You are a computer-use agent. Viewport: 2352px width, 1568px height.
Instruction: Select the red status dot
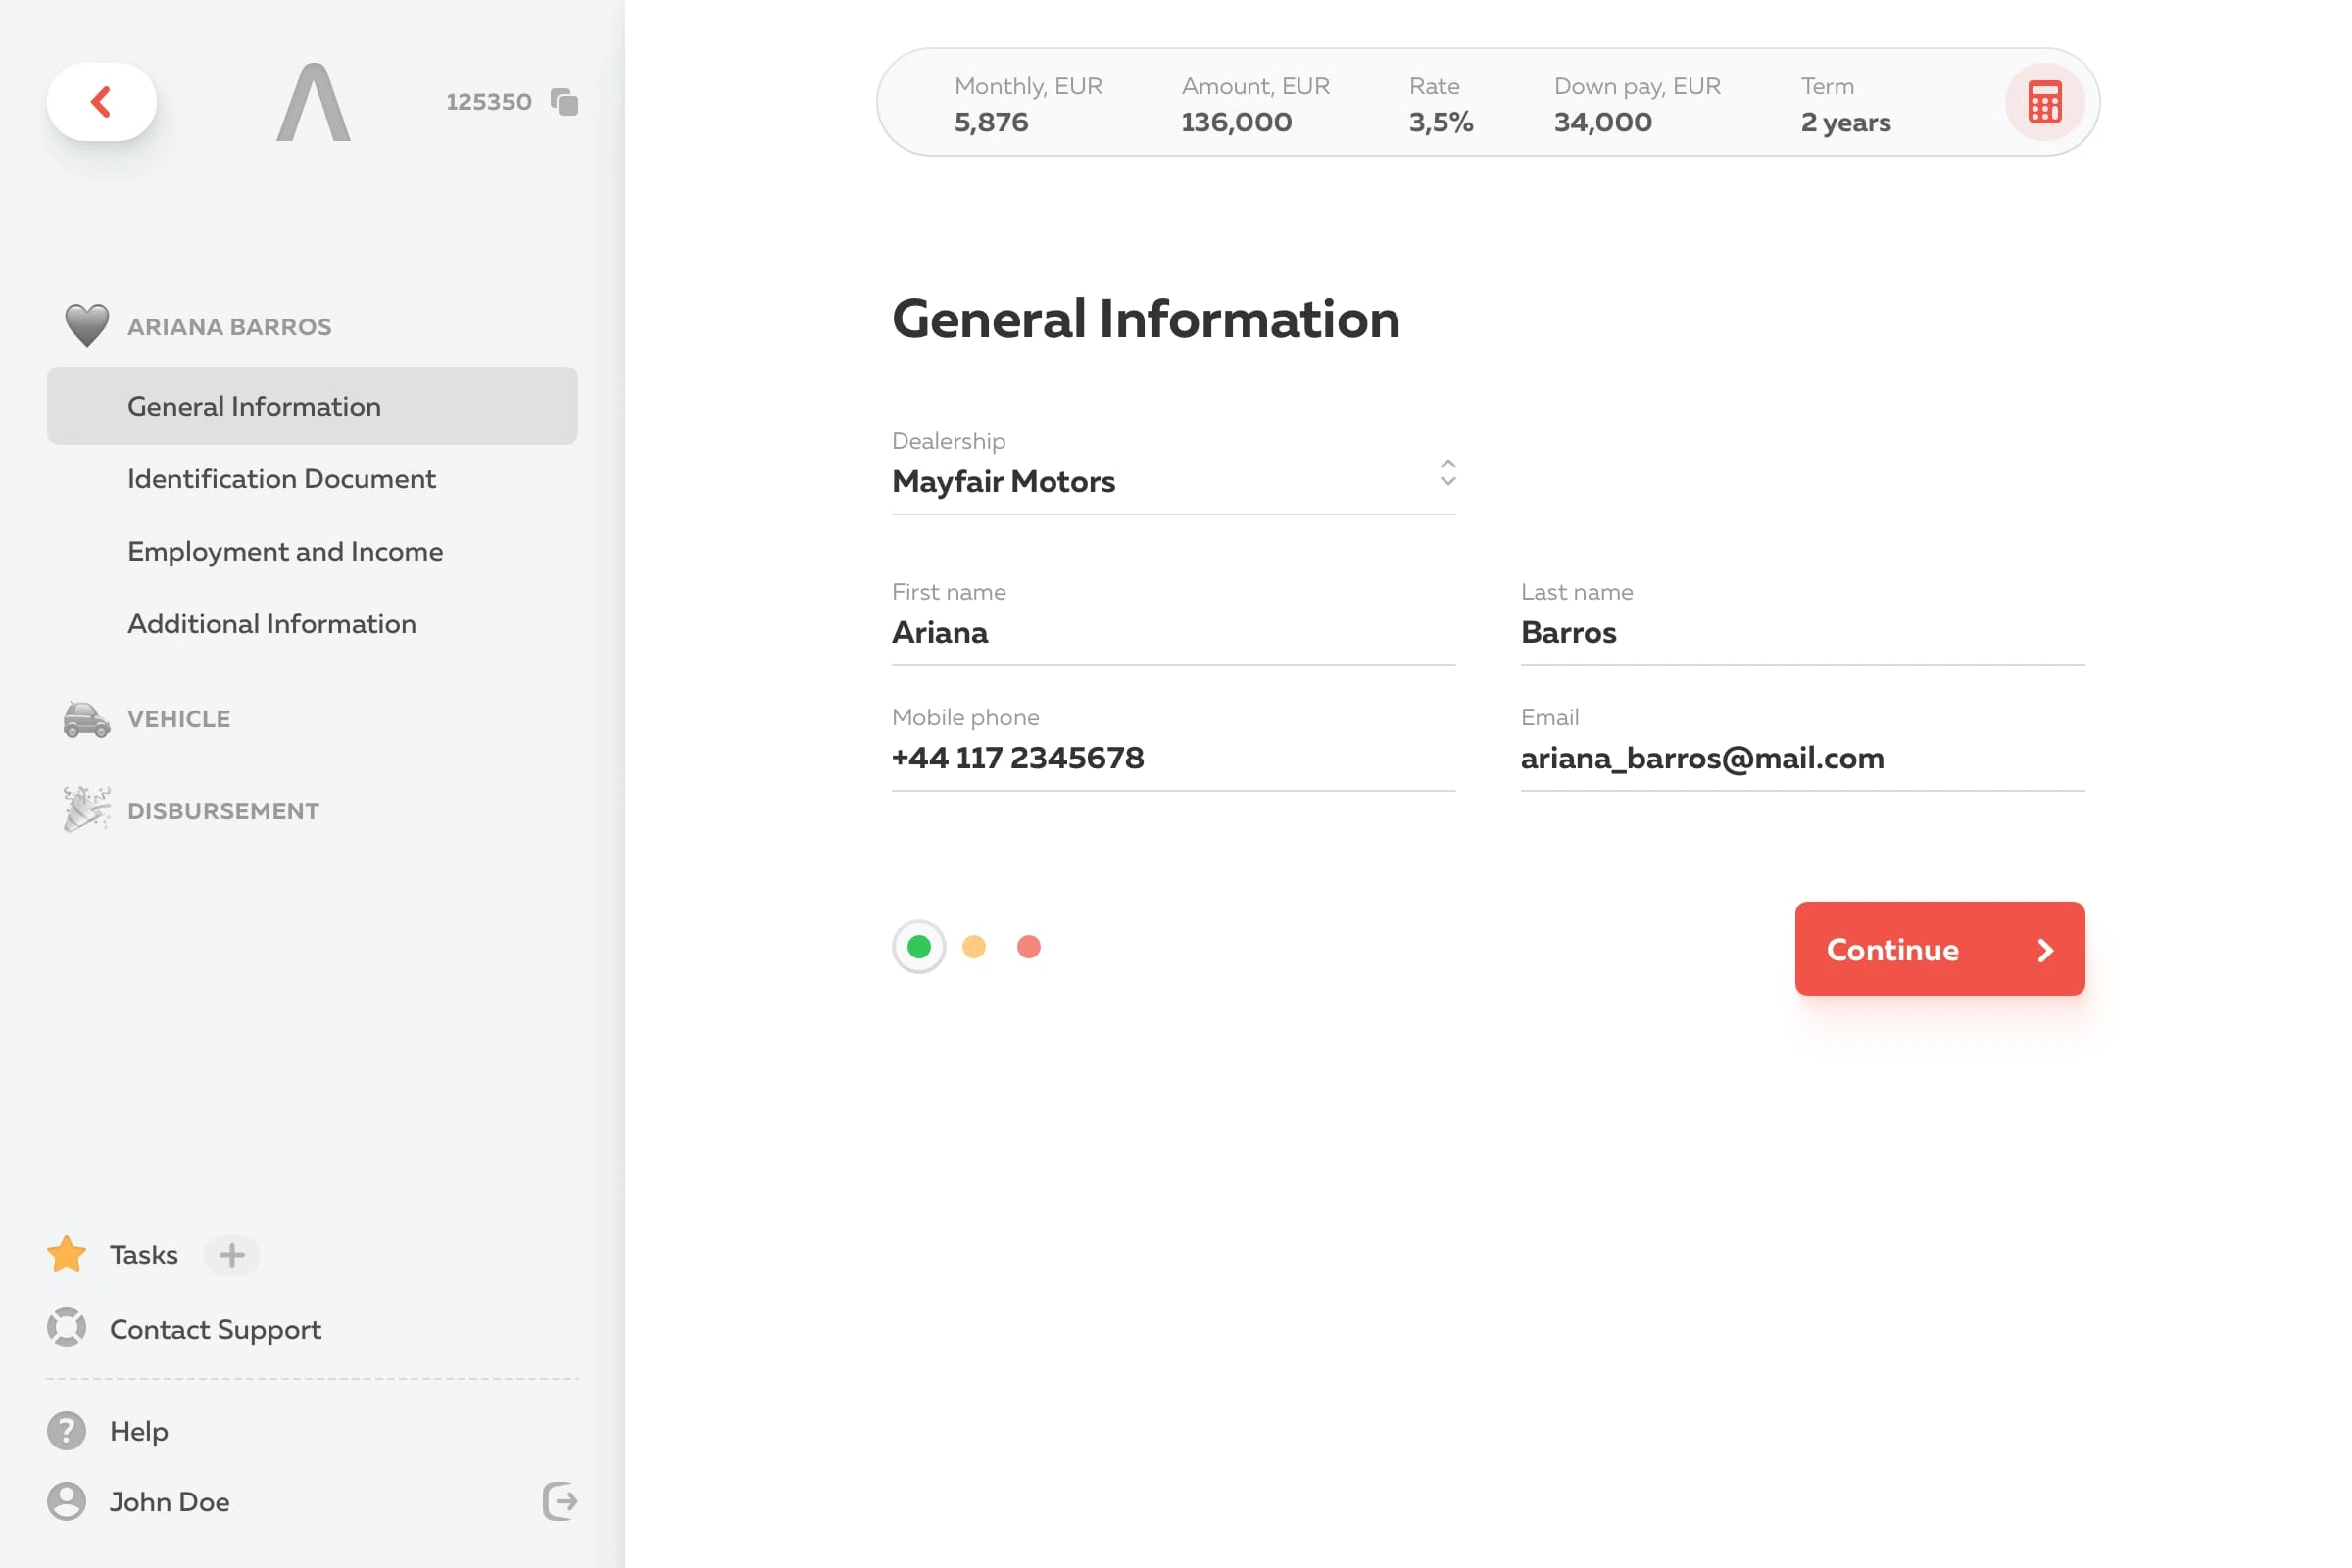coord(1028,946)
